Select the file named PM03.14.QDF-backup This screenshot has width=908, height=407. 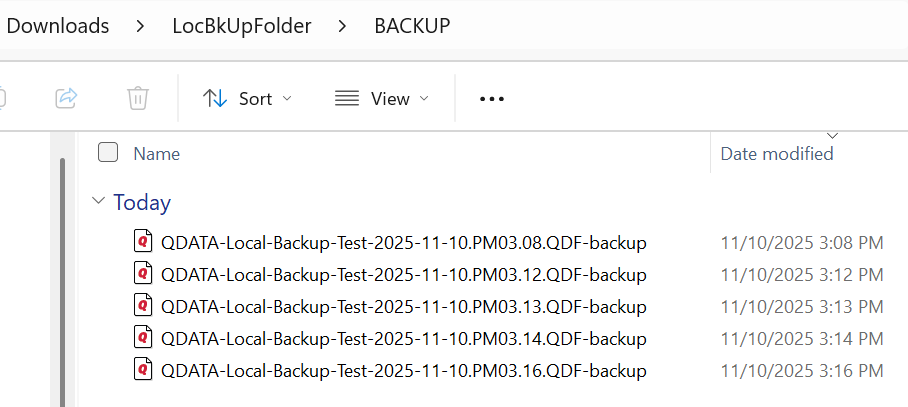coord(404,338)
